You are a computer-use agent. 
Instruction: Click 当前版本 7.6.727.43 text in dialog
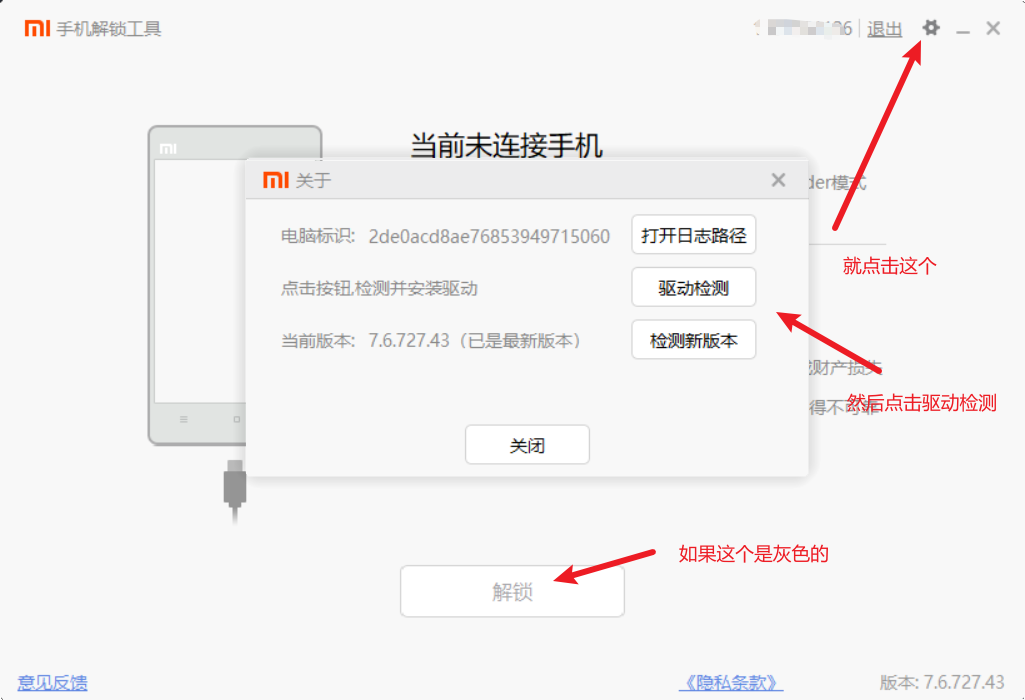(431, 341)
